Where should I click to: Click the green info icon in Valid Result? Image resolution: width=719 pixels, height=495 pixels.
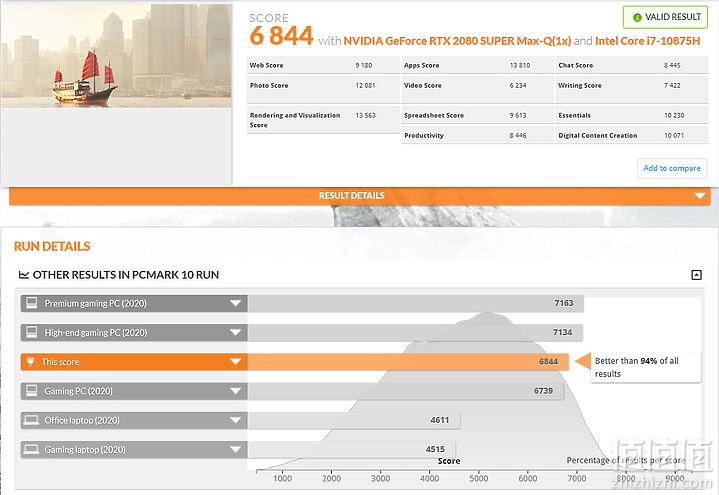click(x=637, y=17)
